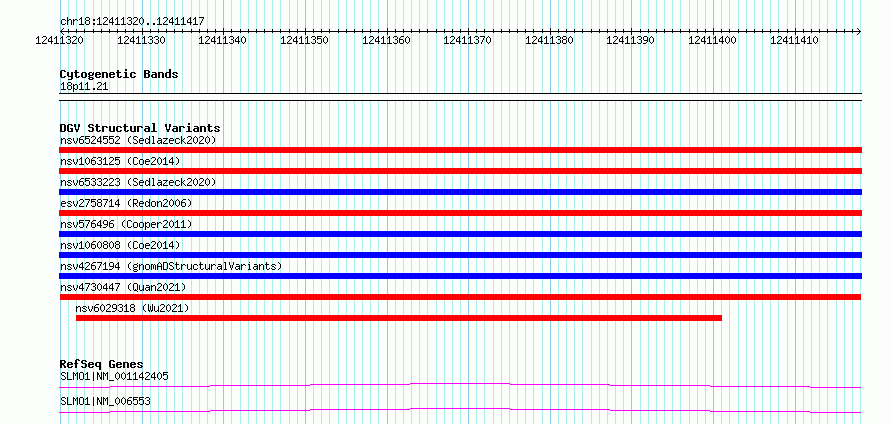This screenshot has width=890, height=424.
Task: Click the chr18:12411320..12411417 region label
Action: pos(132,22)
